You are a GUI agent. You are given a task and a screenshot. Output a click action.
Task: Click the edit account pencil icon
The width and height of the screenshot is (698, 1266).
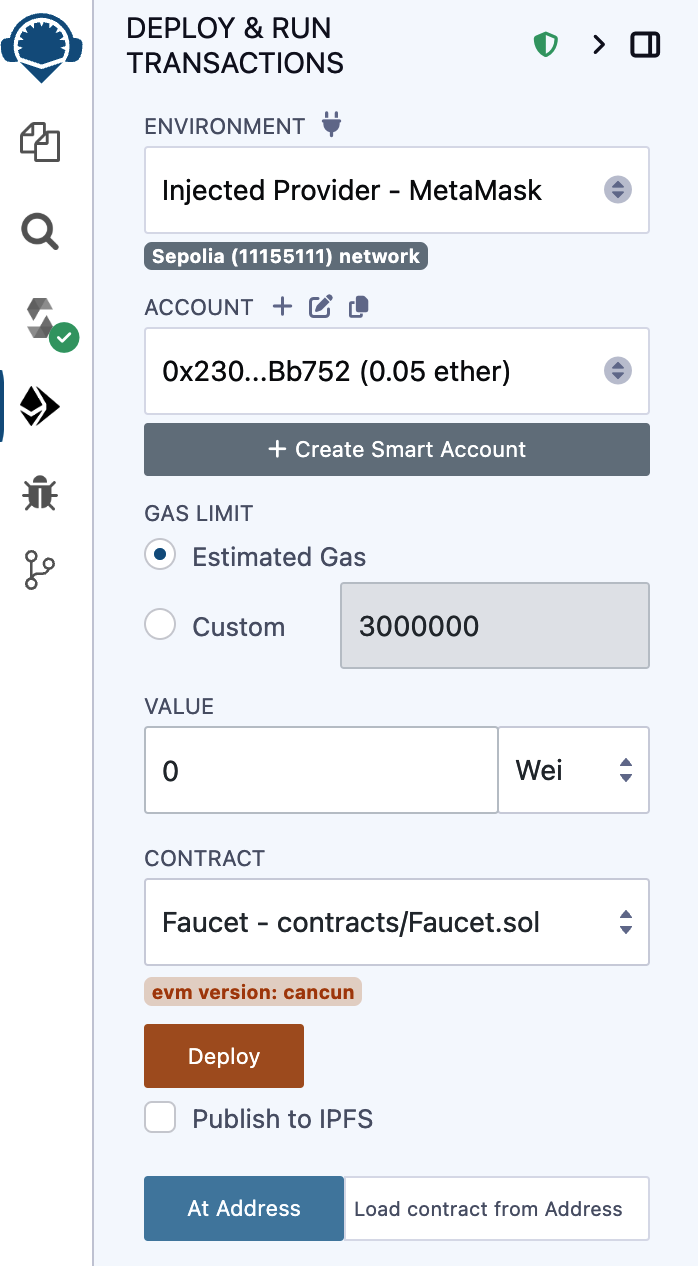click(x=320, y=307)
